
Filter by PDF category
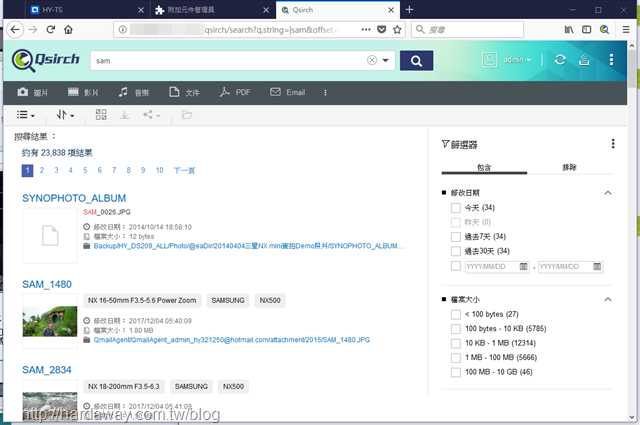pos(235,92)
